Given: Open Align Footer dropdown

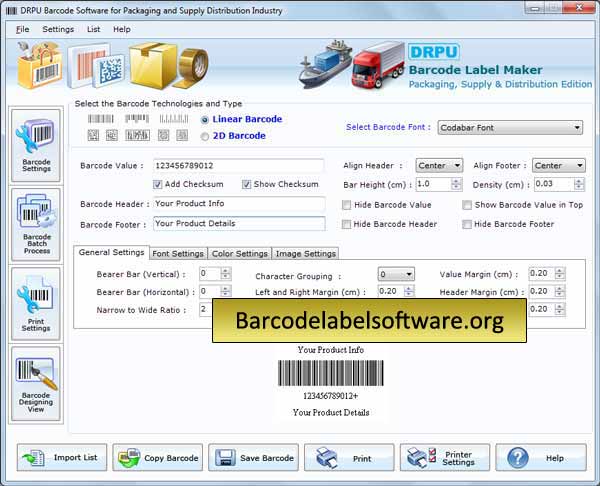Looking at the screenshot, I should (558, 165).
